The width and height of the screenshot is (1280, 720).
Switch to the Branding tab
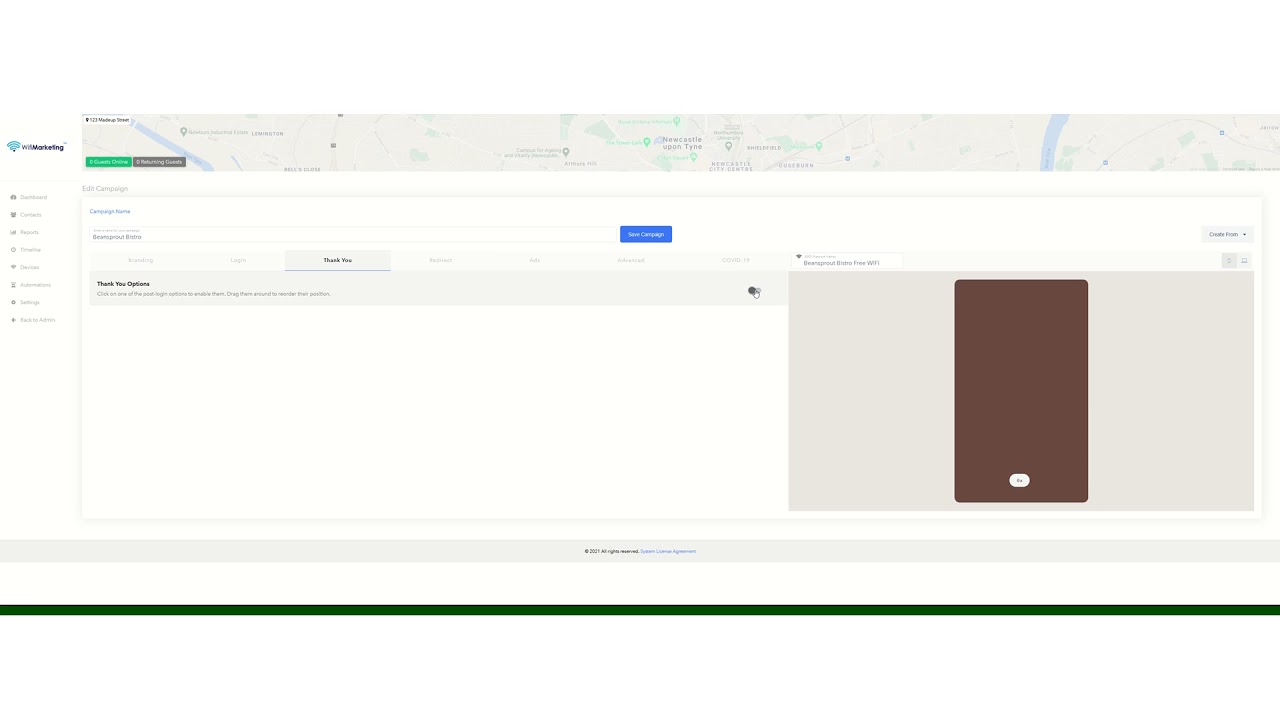point(140,260)
